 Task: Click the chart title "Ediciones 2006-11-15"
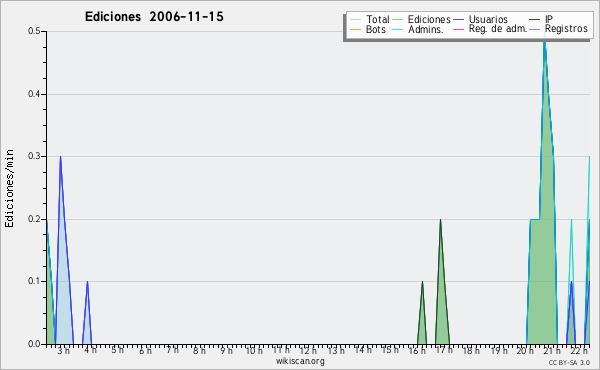(154, 17)
